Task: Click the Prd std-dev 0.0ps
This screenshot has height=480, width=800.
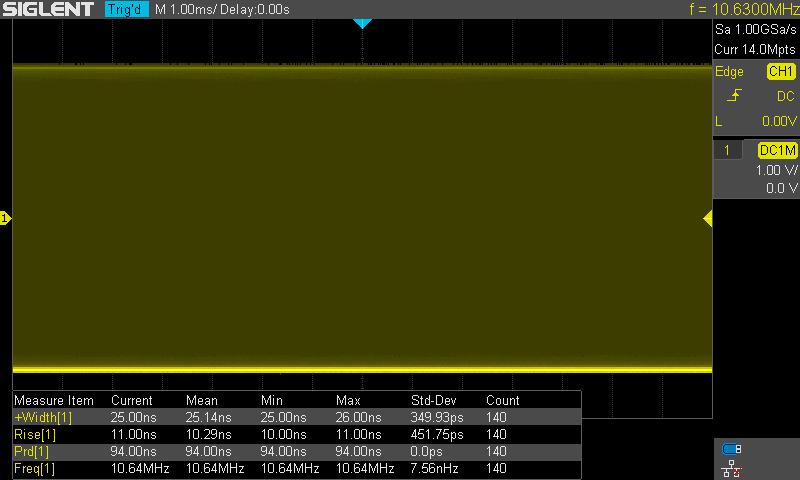Action: (x=427, y=451)
